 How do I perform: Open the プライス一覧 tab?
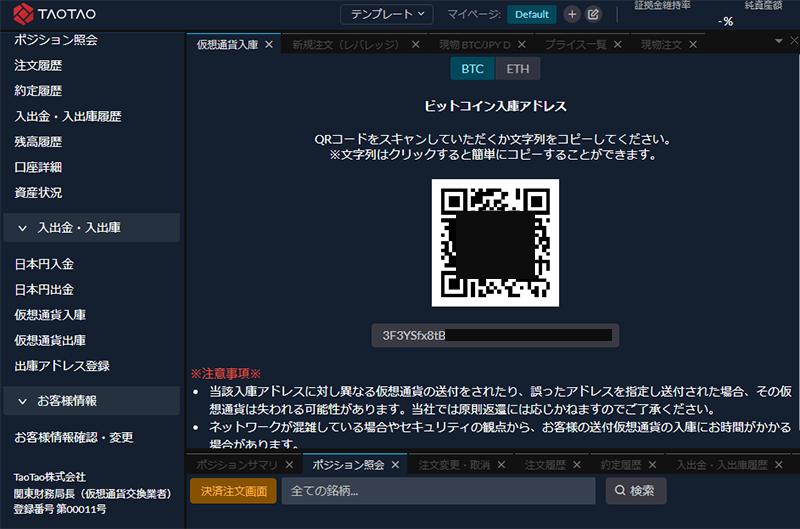click(x=576, y=45)
